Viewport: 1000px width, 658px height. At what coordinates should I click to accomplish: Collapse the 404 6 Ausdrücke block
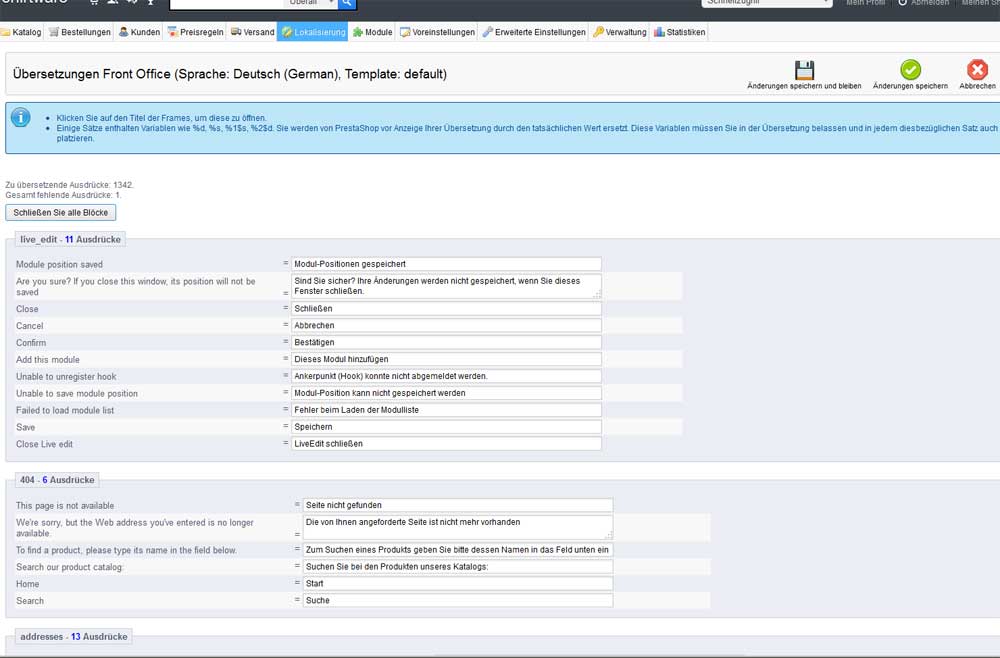[57, 479]
